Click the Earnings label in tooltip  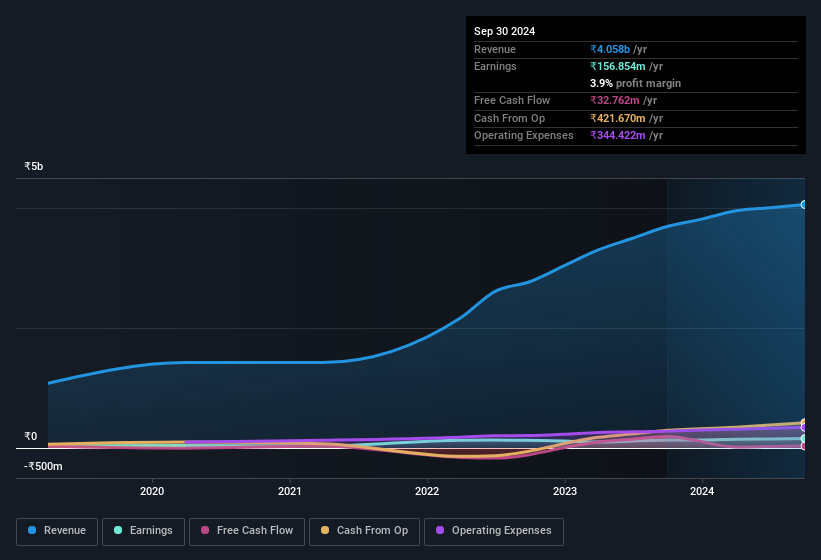click(x=495, y=66)
